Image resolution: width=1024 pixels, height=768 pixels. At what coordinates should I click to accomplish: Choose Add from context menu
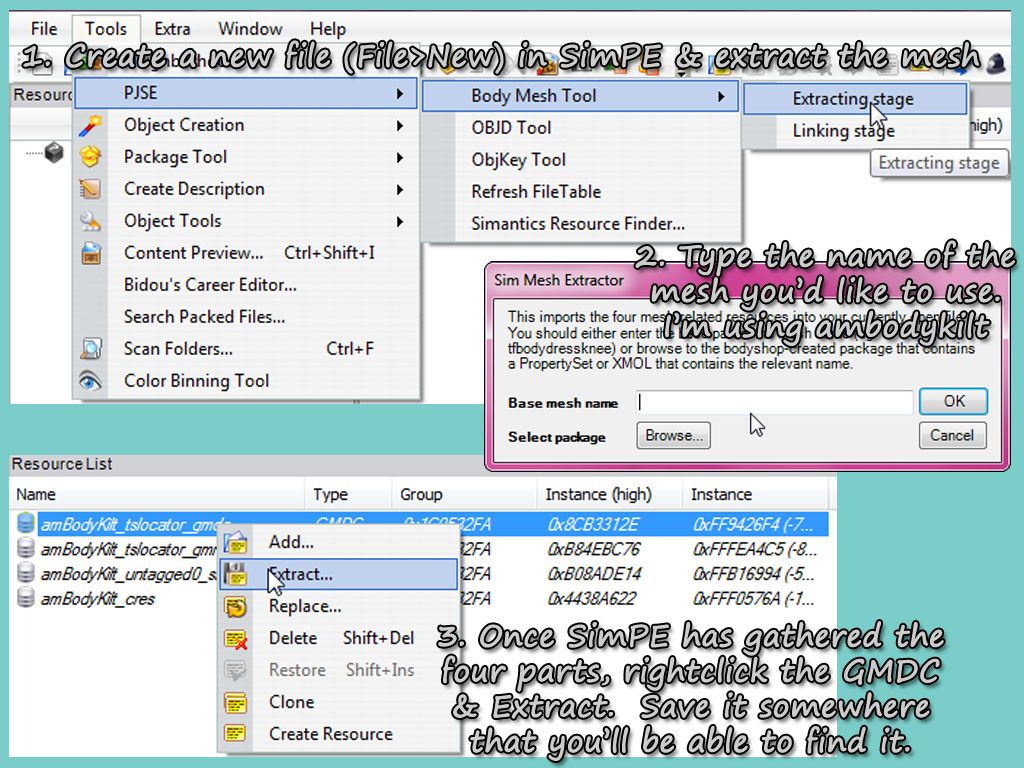[x=338, y=542]
